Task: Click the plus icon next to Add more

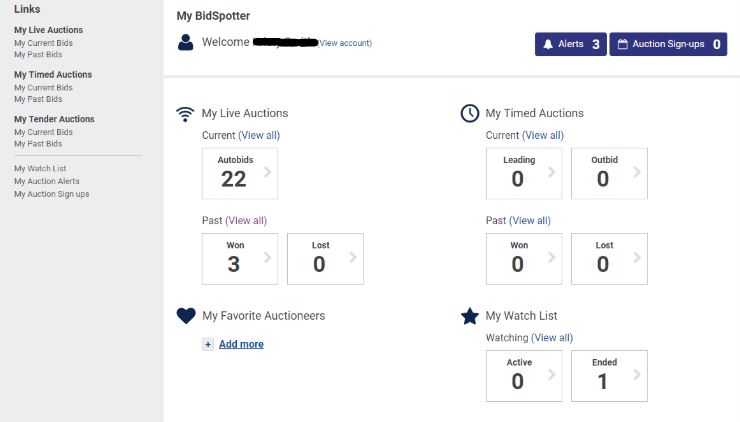Action: [208, 344]
